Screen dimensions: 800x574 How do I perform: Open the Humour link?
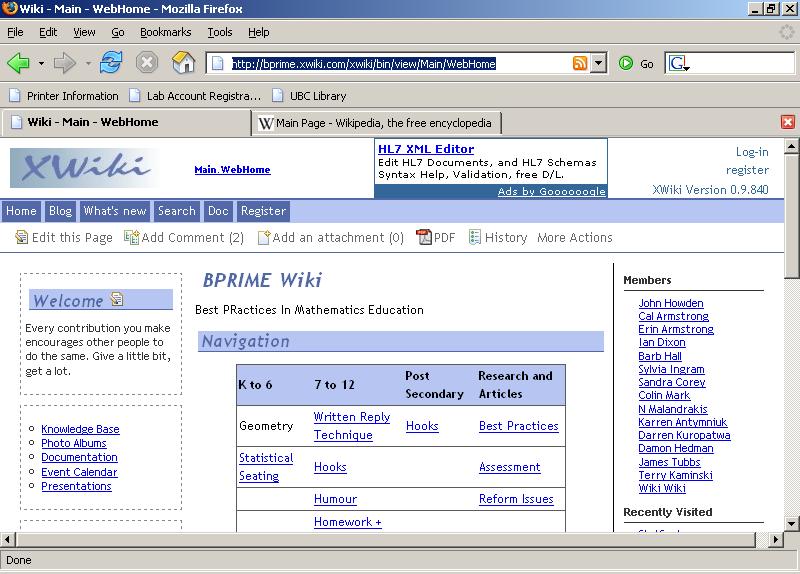[335, 499]
